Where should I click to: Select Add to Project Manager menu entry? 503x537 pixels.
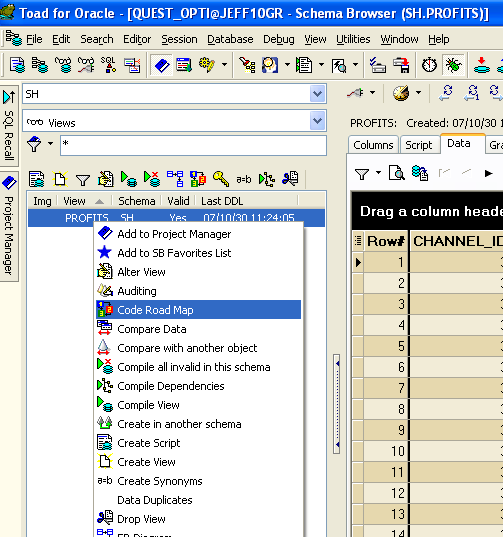pyautogui.click(x=199, y=234)
